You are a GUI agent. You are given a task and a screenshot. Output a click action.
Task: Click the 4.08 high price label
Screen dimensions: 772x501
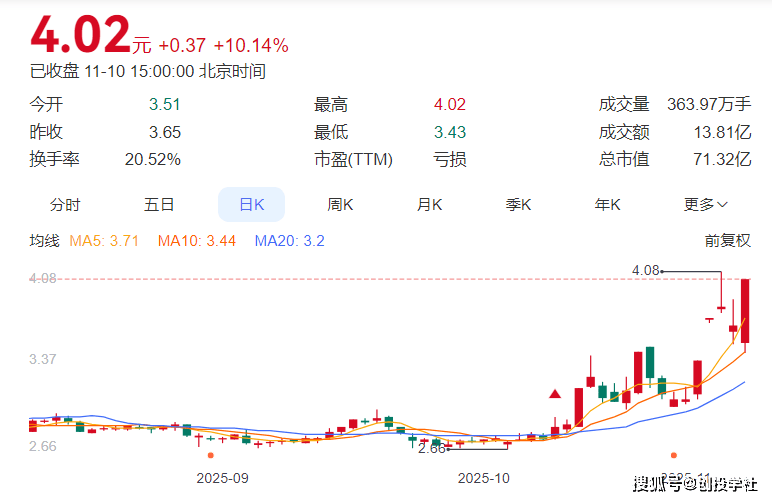click(646, 270)
